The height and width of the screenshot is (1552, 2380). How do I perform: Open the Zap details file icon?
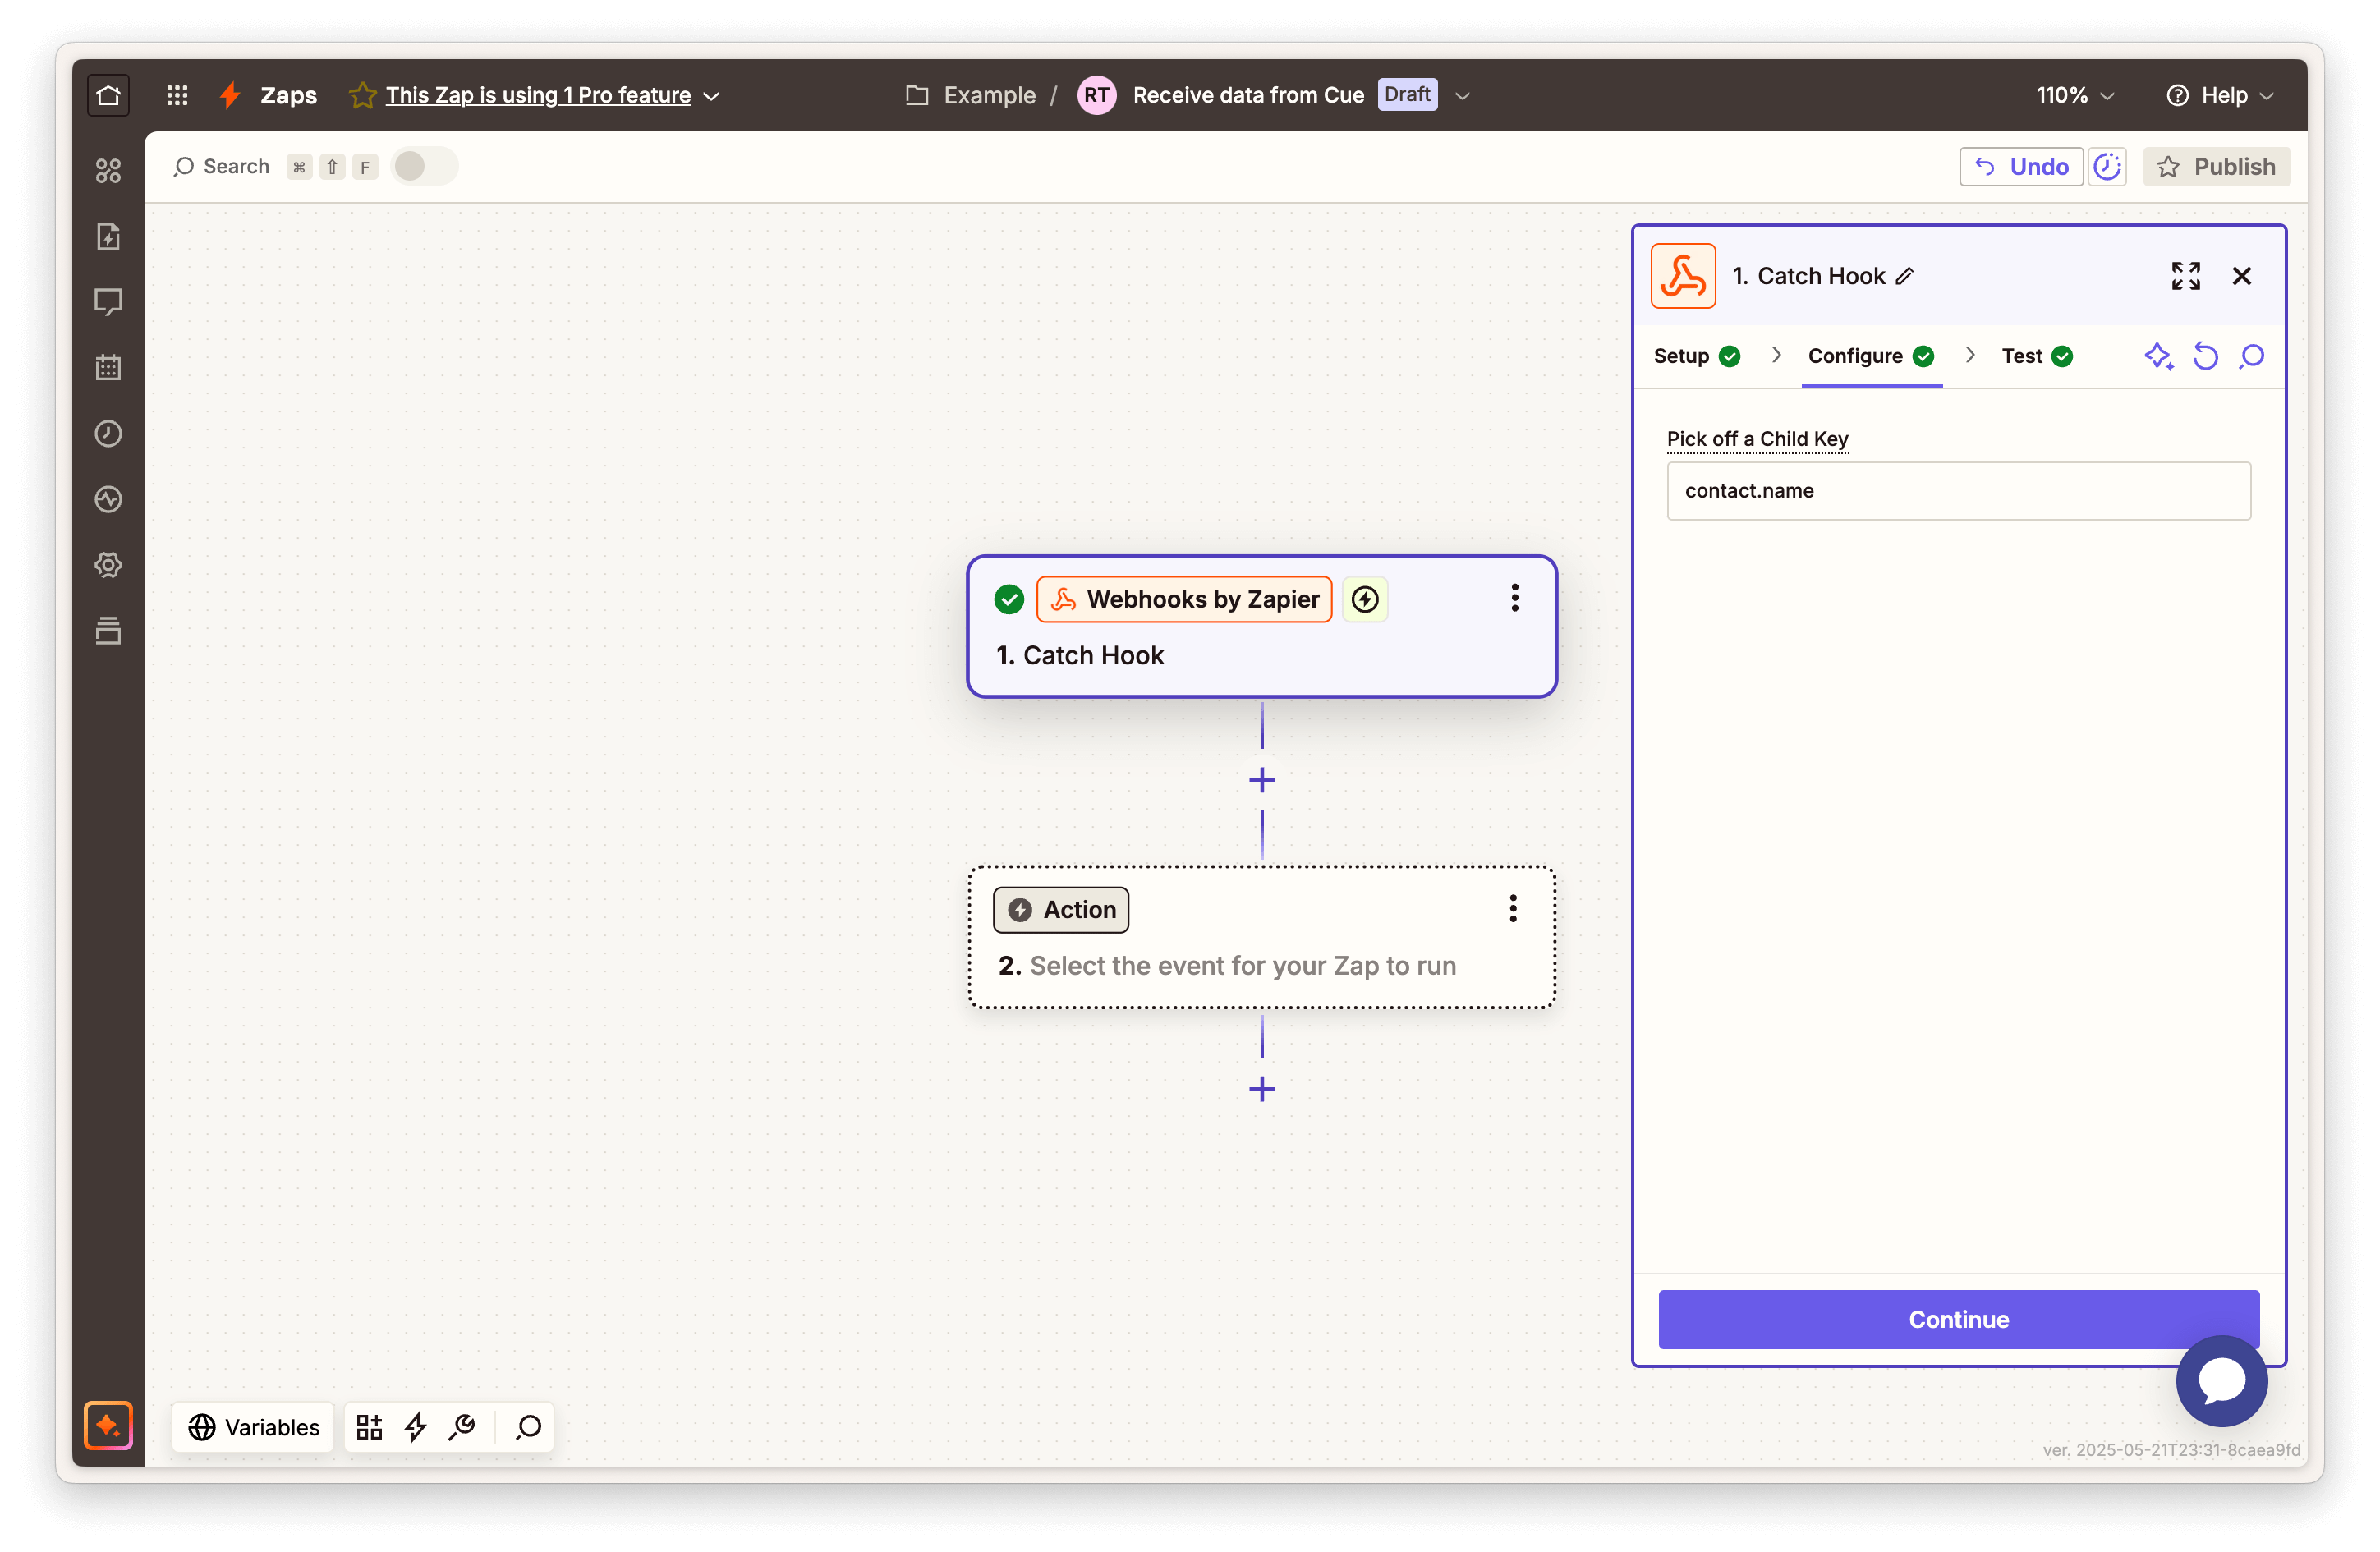coord(108,236)
